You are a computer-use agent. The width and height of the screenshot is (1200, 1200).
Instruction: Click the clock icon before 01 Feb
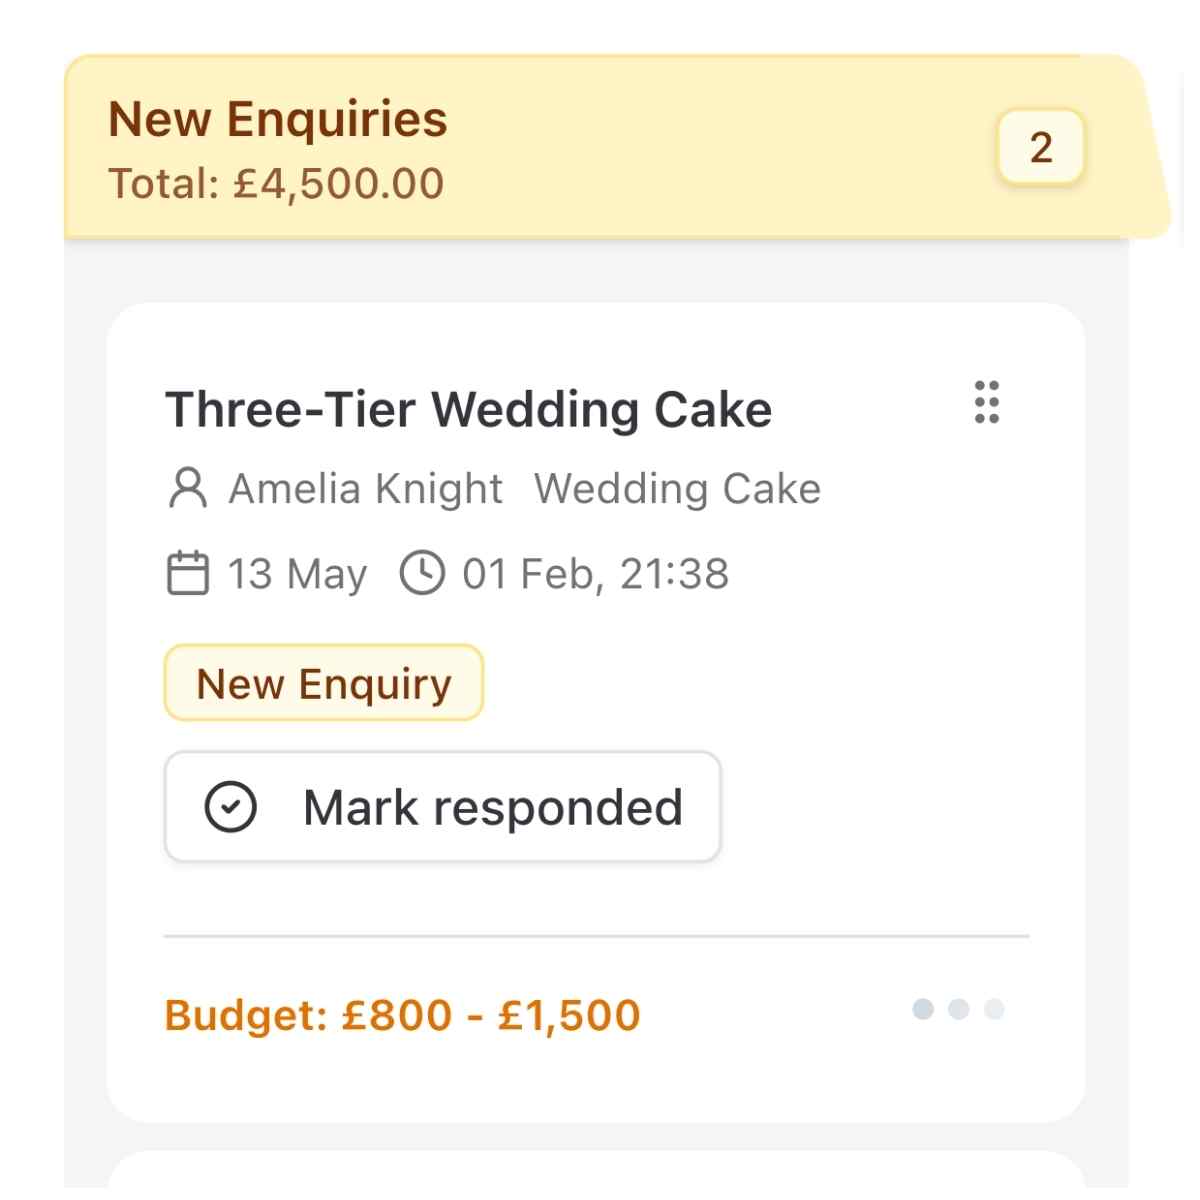point(422,574)
